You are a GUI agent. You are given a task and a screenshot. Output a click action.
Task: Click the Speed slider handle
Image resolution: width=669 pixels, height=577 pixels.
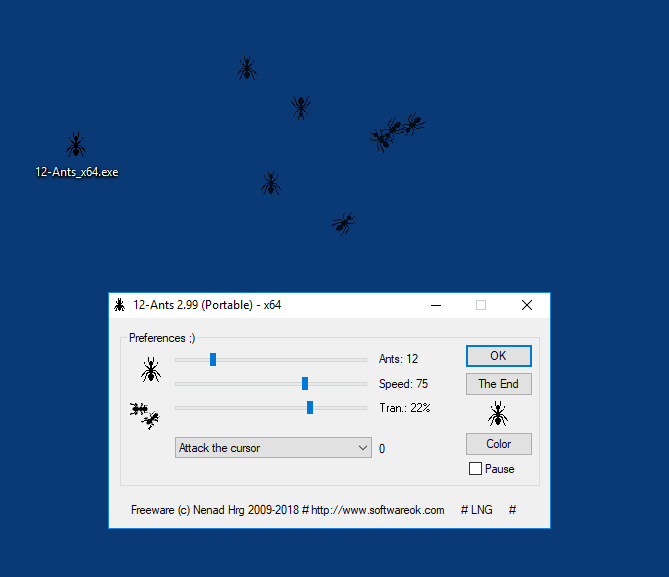[x=305, y=383]
